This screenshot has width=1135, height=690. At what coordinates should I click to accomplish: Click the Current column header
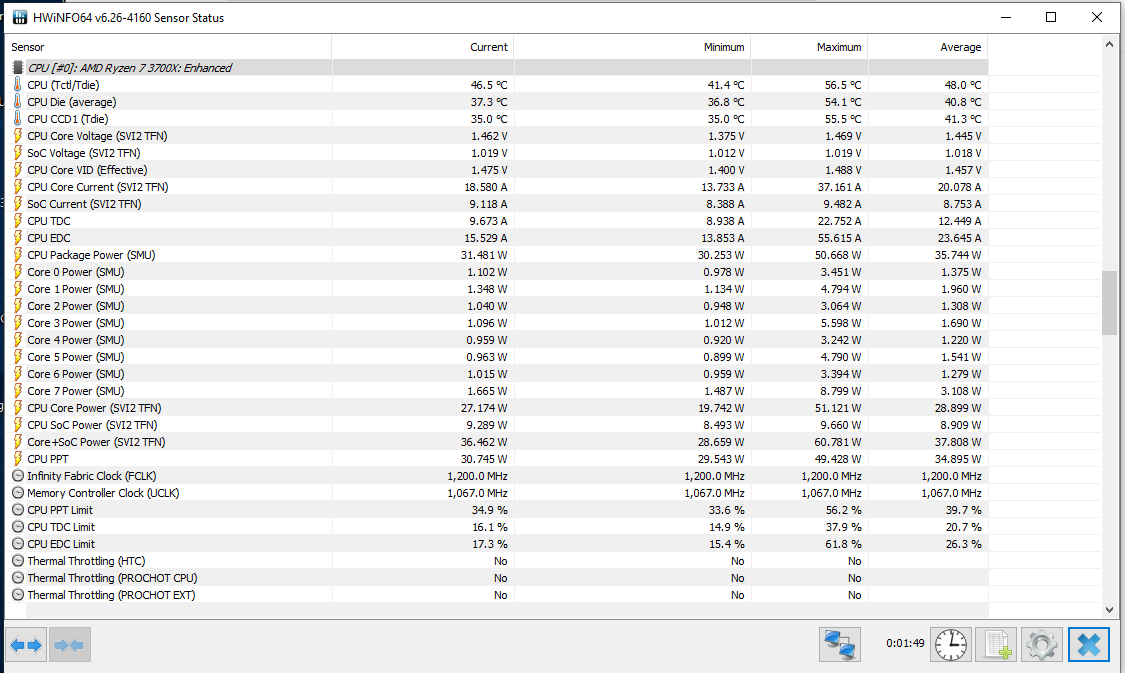[x=423, y=47]
